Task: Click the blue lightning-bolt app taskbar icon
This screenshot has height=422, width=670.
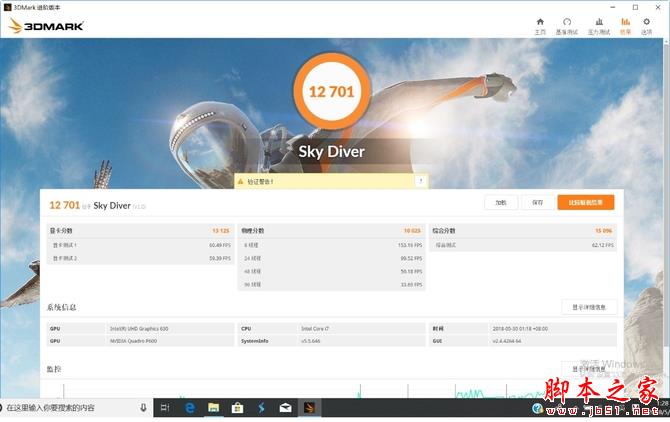Action: (262, 408)
